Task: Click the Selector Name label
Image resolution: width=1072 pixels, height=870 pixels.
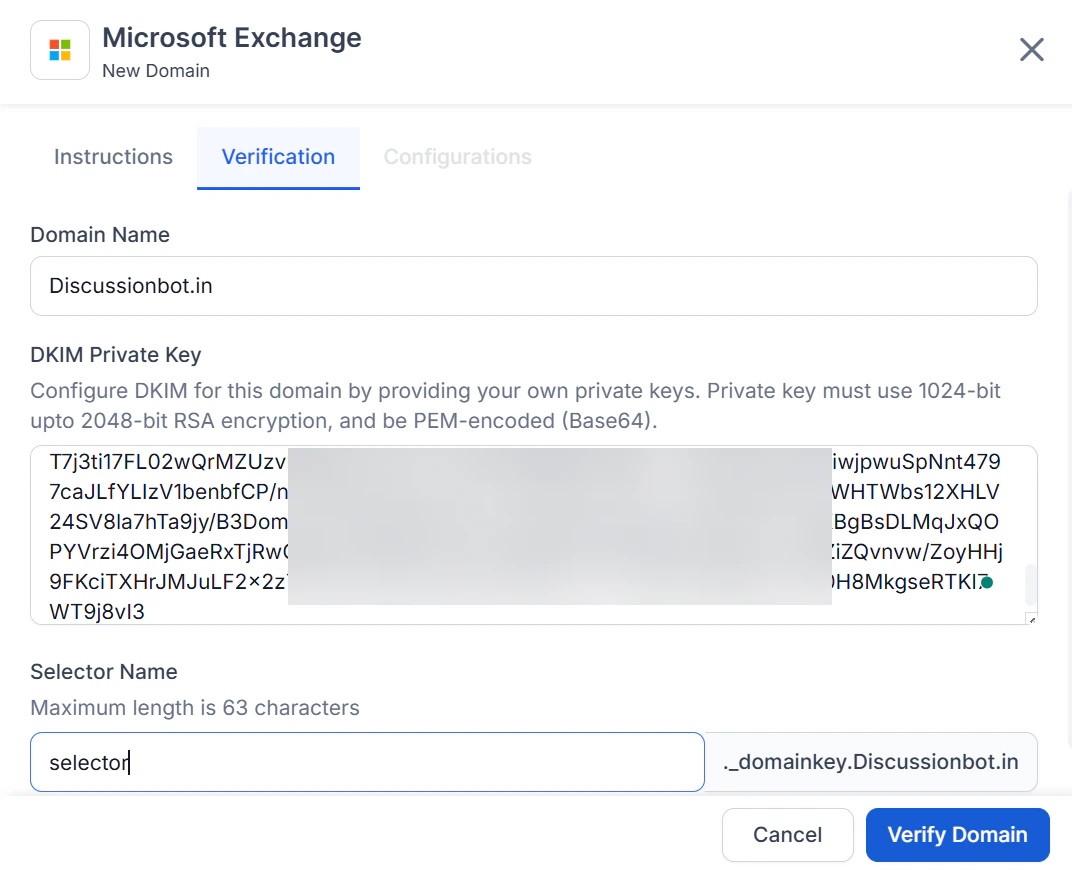Action: click(103, 672)
